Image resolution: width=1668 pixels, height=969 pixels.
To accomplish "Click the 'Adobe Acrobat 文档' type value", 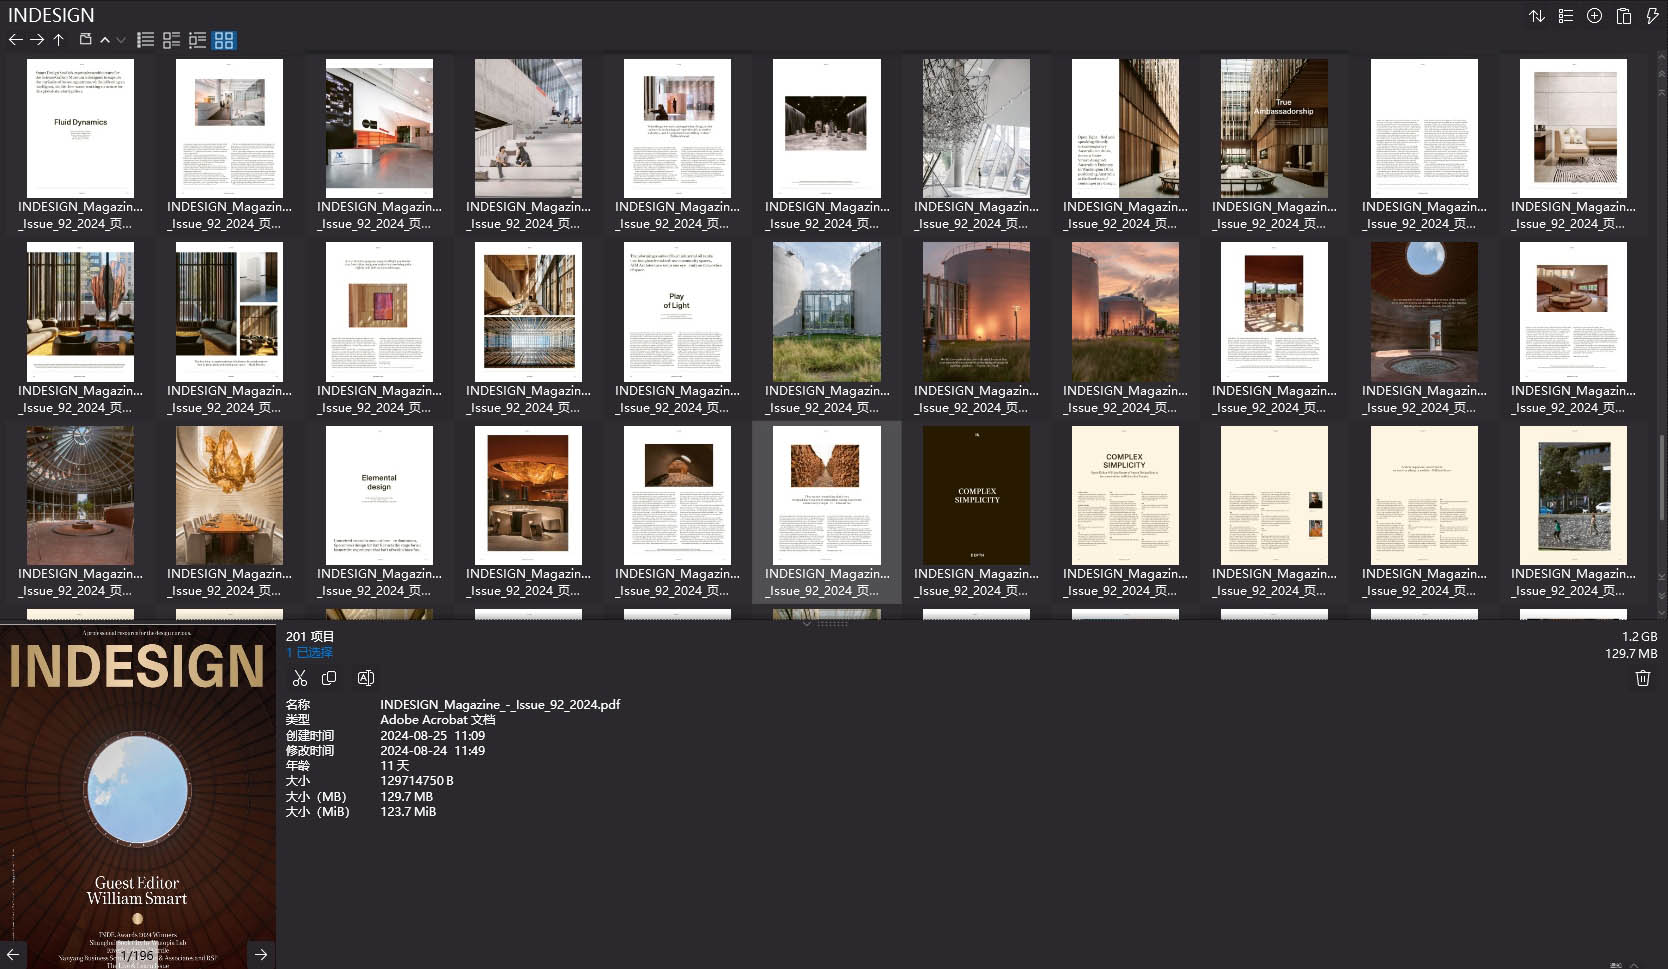I will [438, 720].
